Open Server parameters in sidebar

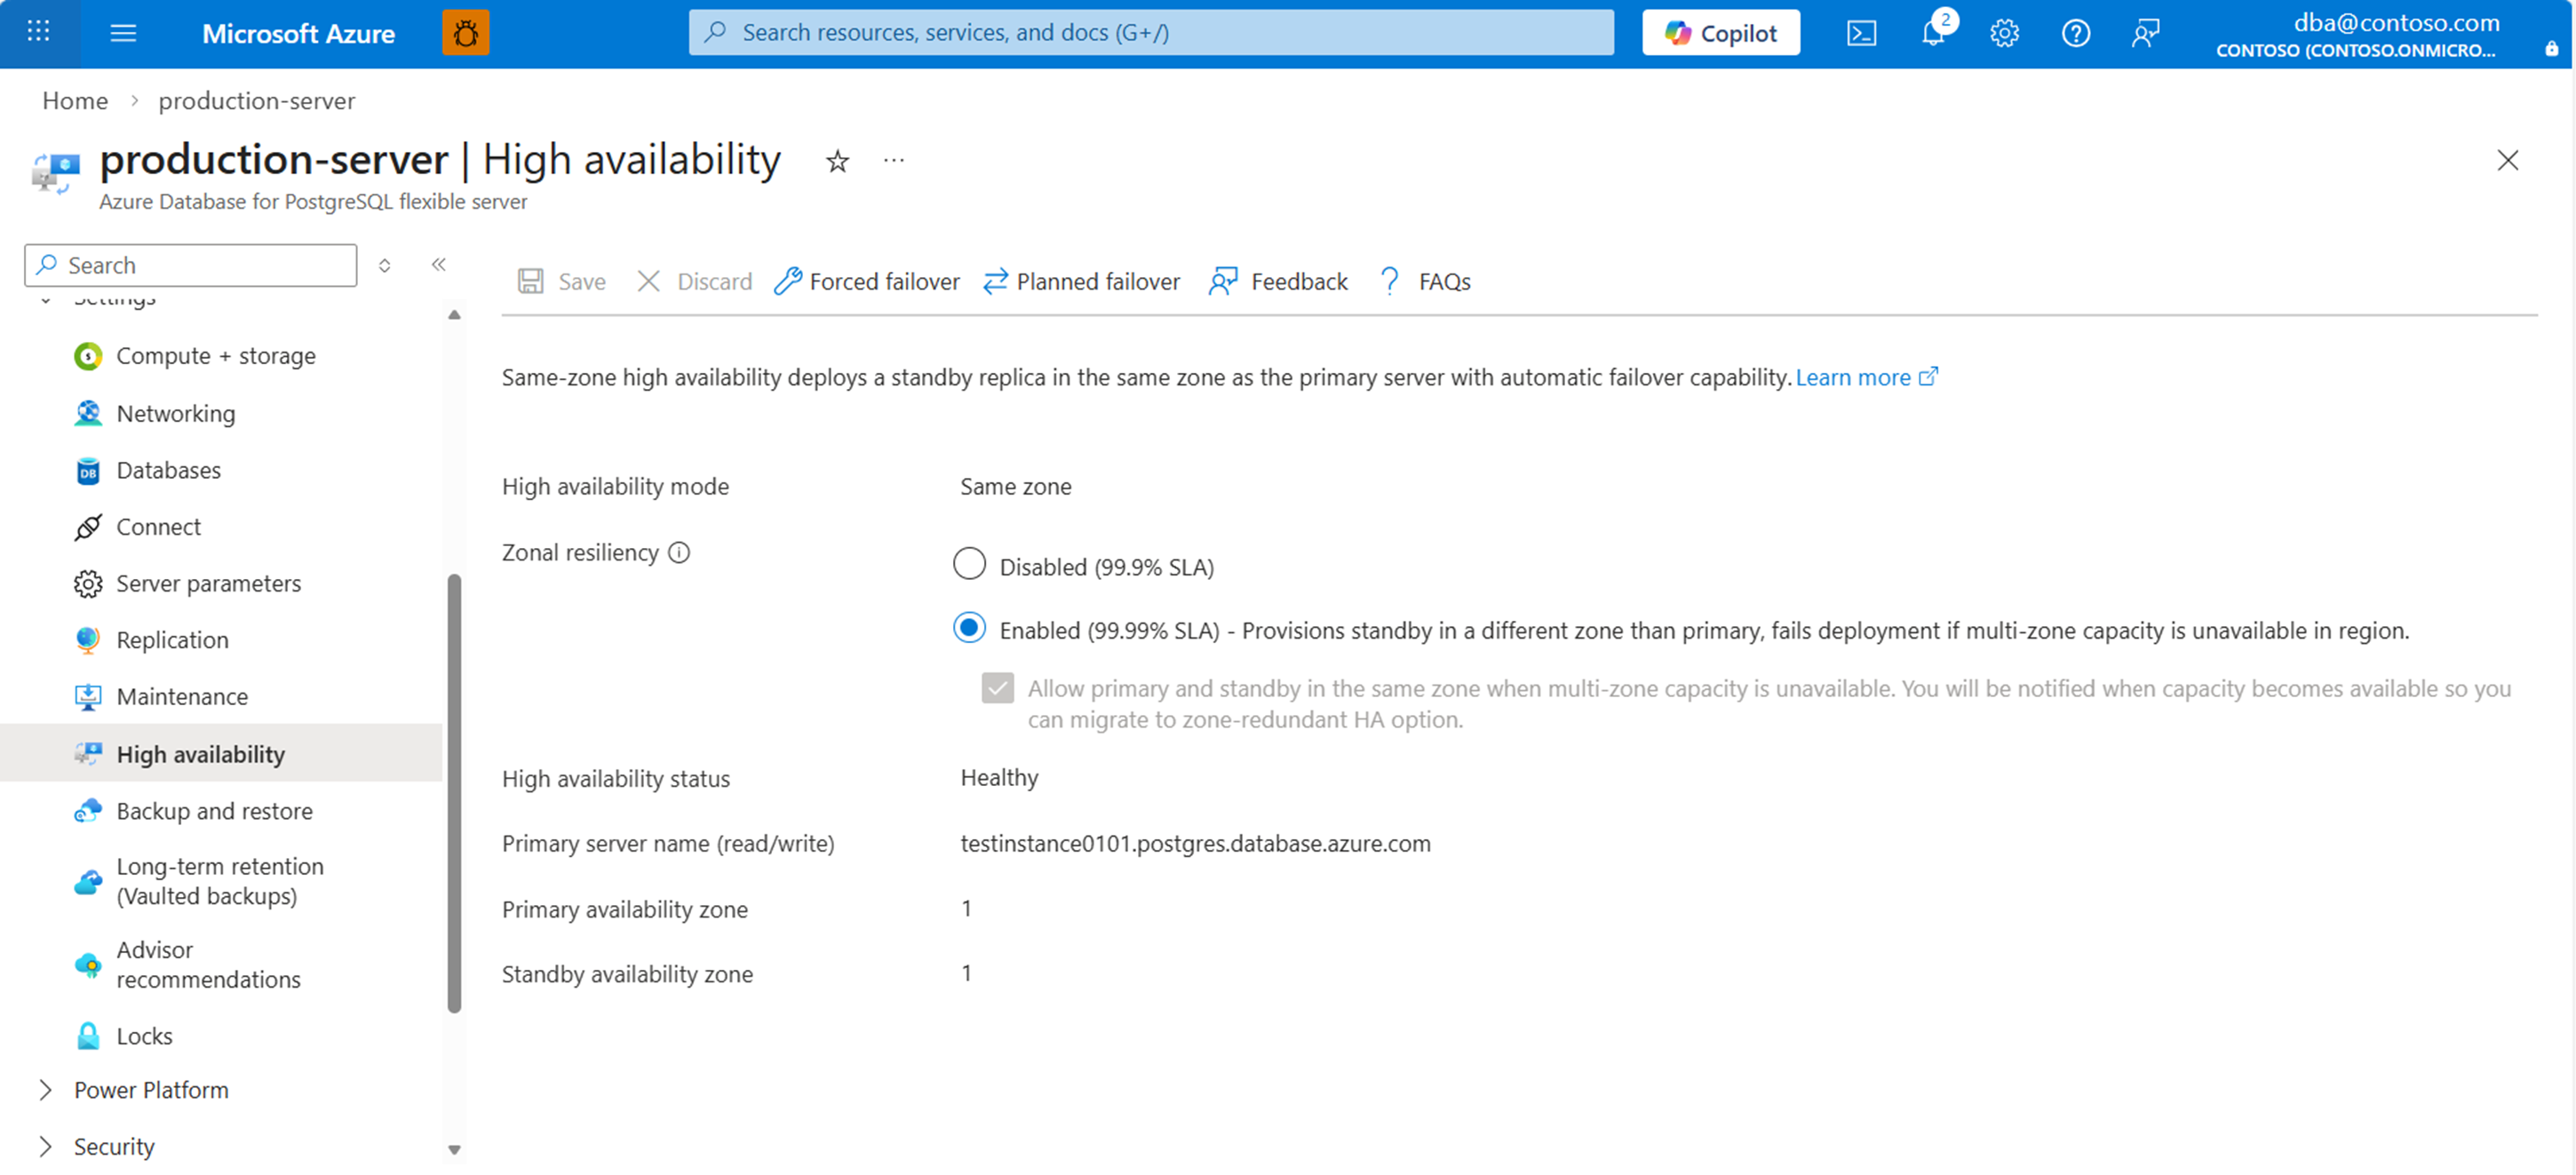[208, 583]
